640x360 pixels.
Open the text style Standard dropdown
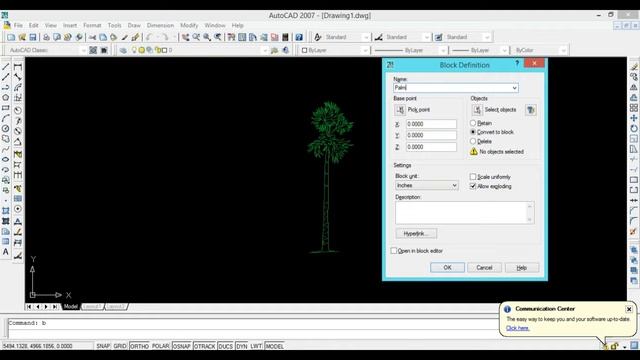click(x=366, y=37)
